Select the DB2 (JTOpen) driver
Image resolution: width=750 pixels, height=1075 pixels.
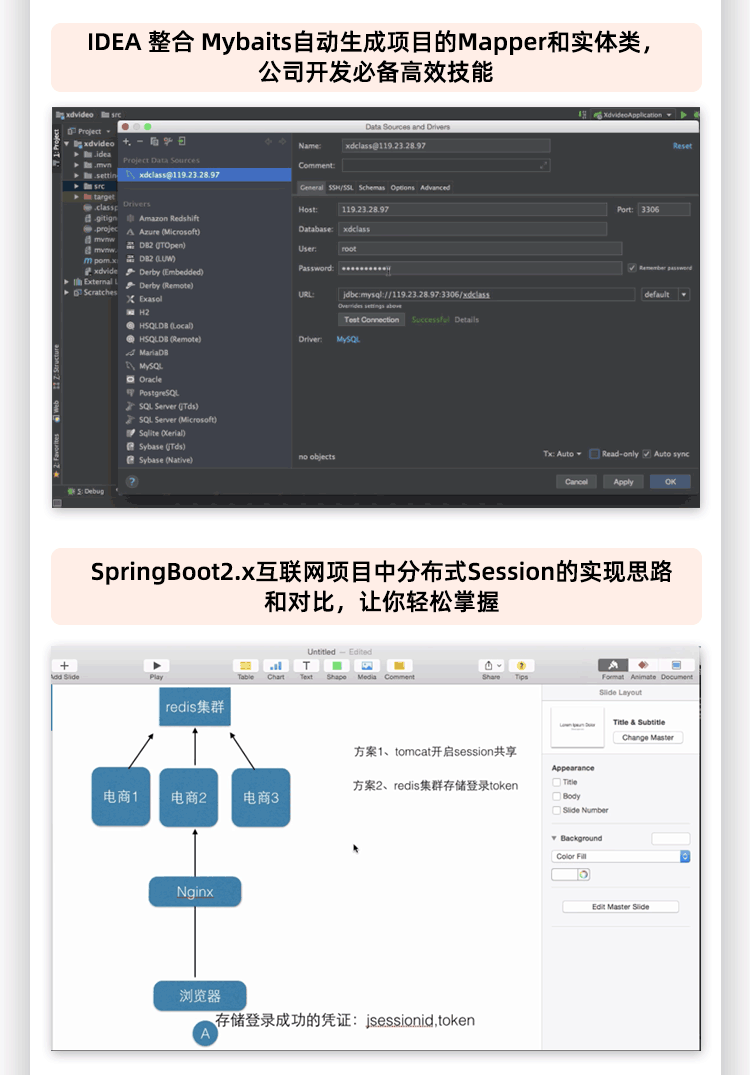click(162, 245)
